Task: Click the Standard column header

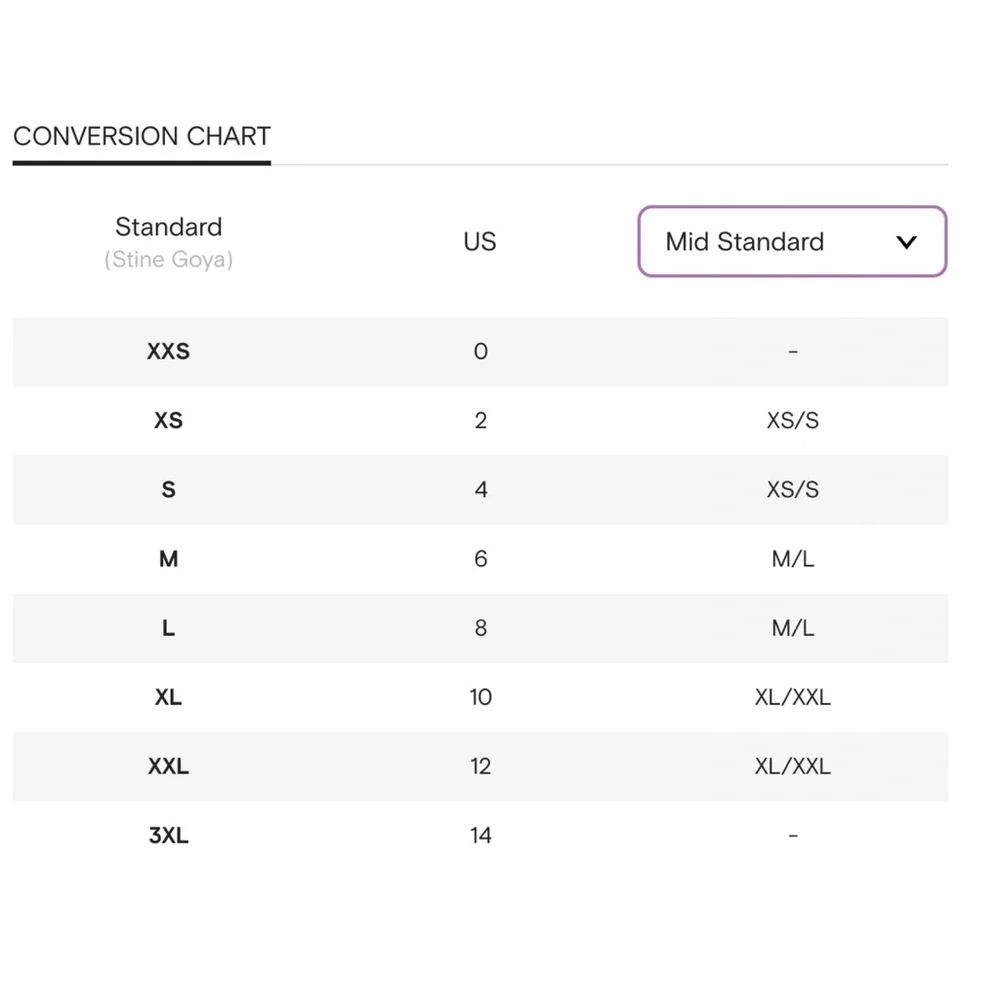Action: [168, 227]
